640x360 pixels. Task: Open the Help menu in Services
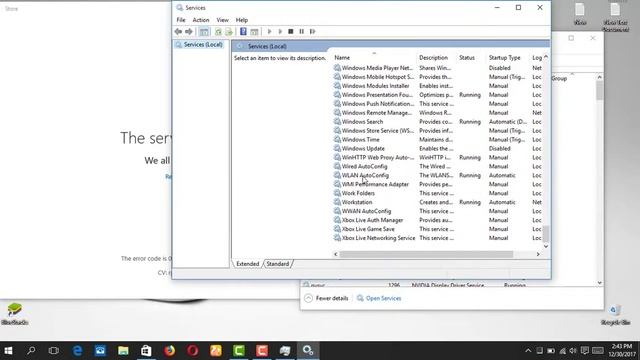tap(242, 20)
